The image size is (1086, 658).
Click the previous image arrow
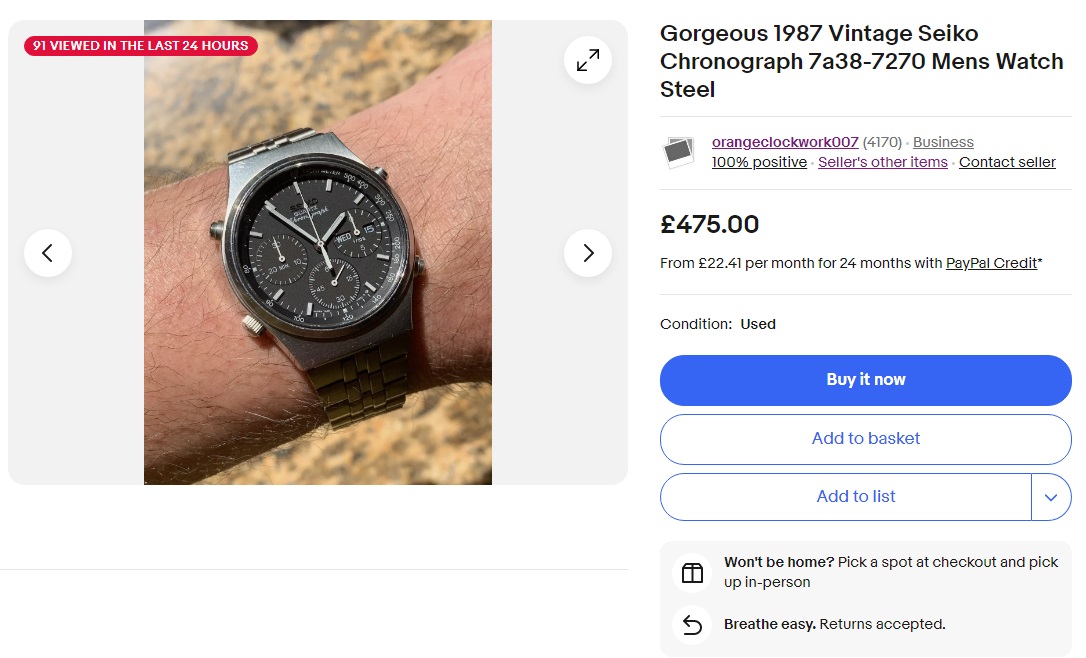(x=48, y=253)
